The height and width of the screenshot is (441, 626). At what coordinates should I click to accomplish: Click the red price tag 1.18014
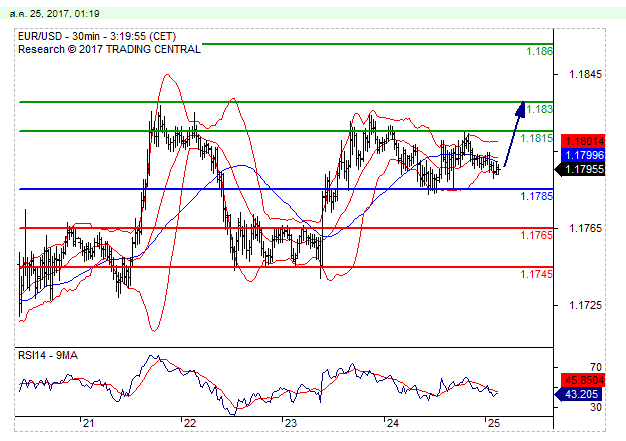(x=583, y=141)
